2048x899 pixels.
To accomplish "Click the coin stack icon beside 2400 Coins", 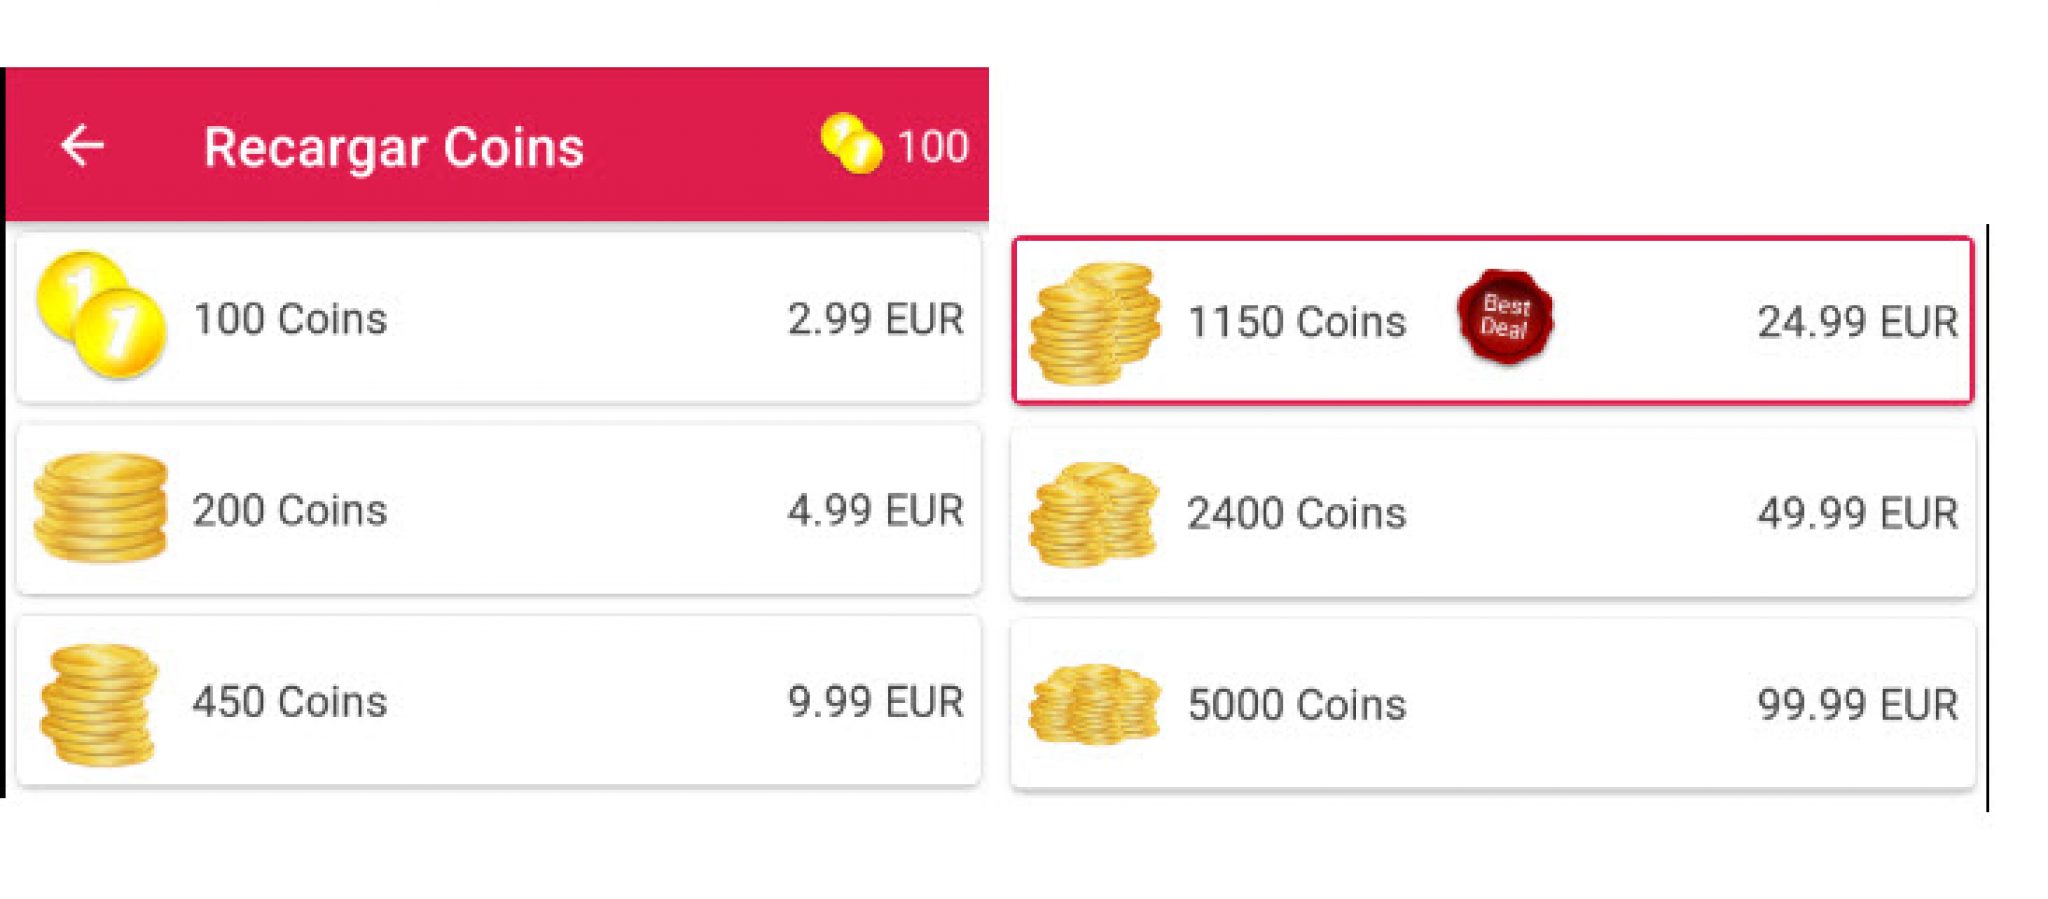I will point(1095,512).
